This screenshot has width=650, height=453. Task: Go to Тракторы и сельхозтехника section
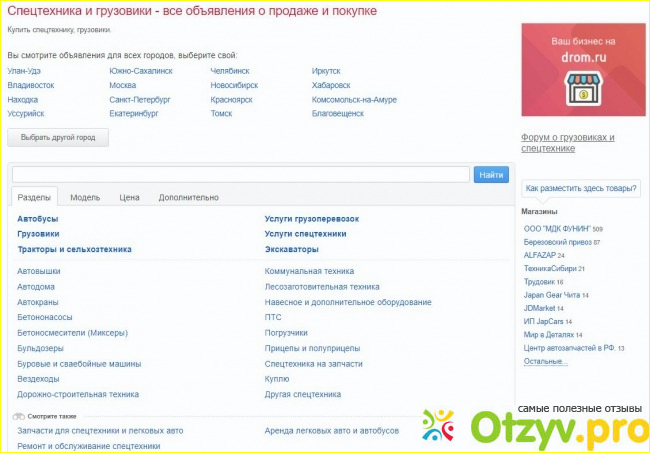74,249
